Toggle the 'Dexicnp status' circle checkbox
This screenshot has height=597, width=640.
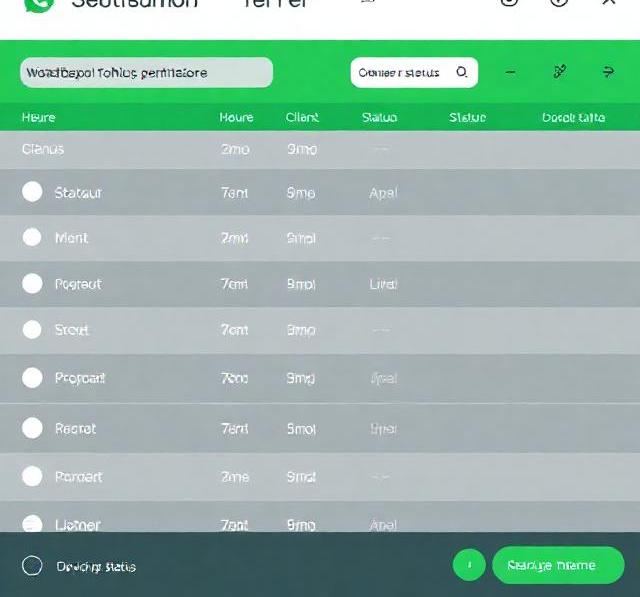[32, 566]
